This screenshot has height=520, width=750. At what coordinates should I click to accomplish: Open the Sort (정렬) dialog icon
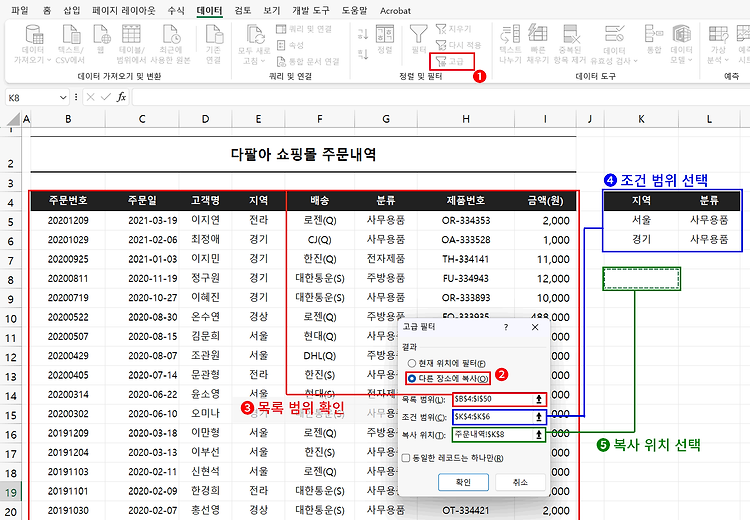[385, 34]
